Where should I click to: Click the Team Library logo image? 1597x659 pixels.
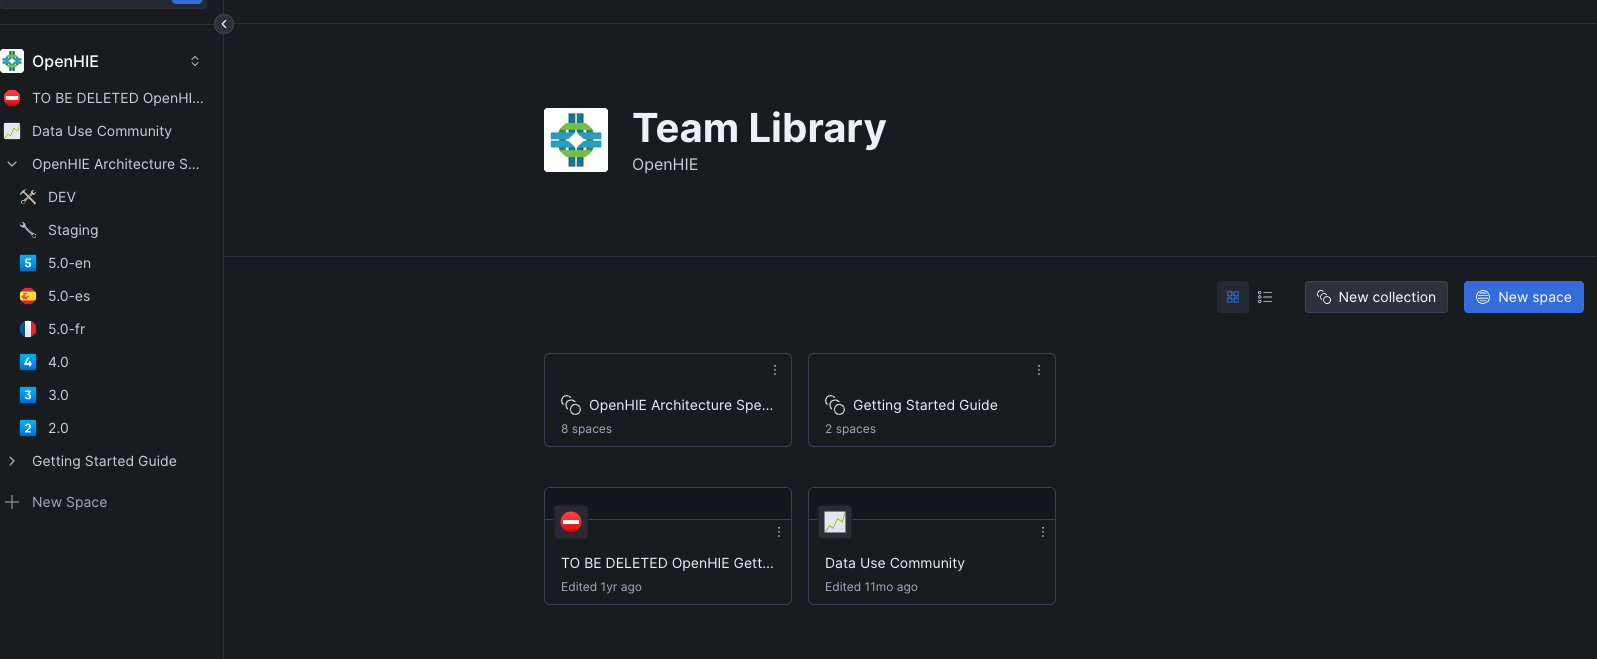point(576,140)
